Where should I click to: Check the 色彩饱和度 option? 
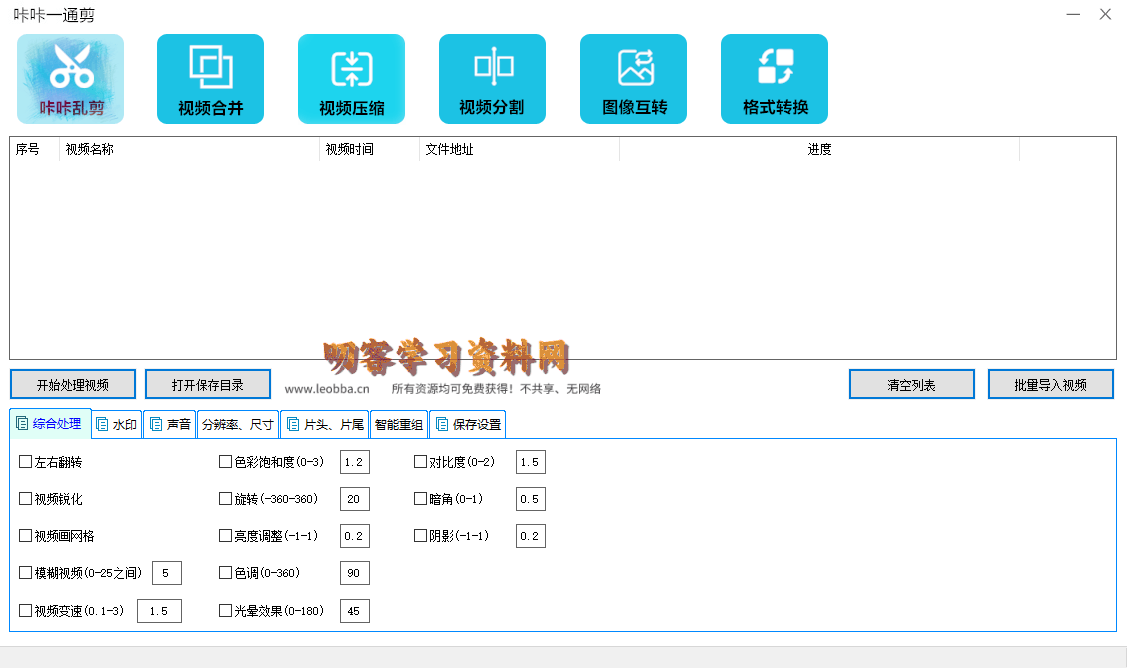[x=225, y=462]
